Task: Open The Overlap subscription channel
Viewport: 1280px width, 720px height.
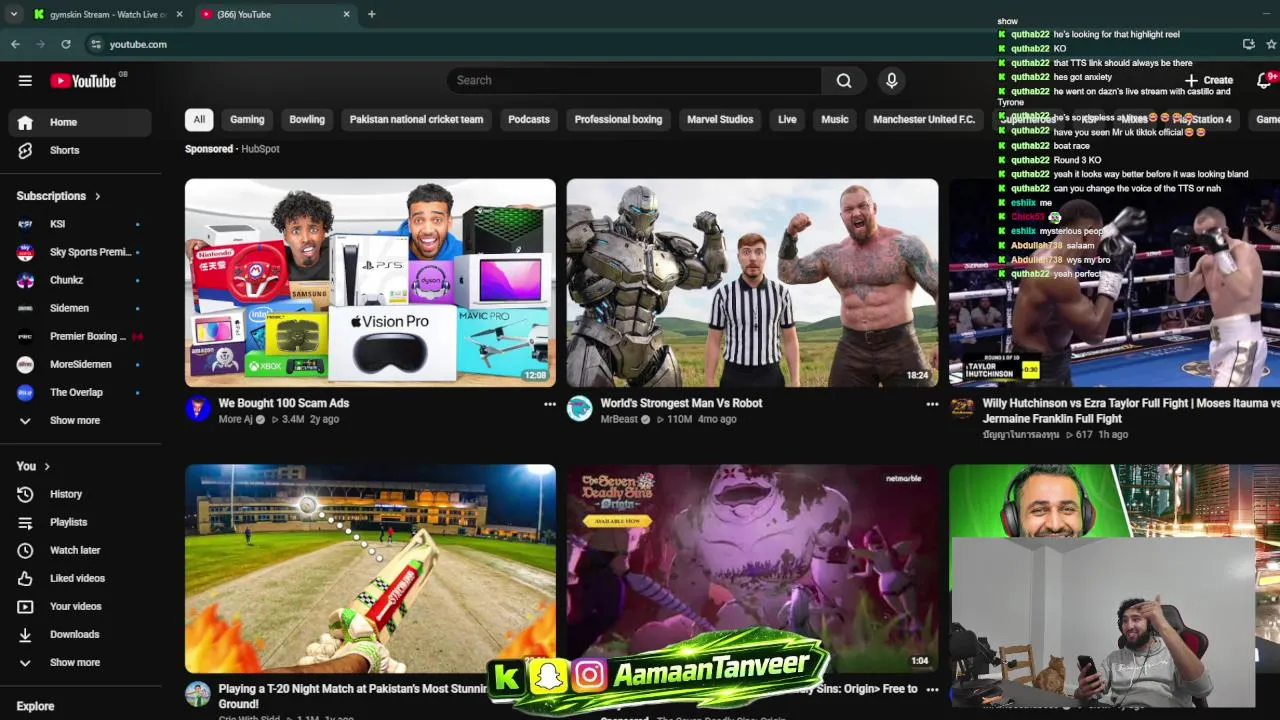Action: [80, 392]
